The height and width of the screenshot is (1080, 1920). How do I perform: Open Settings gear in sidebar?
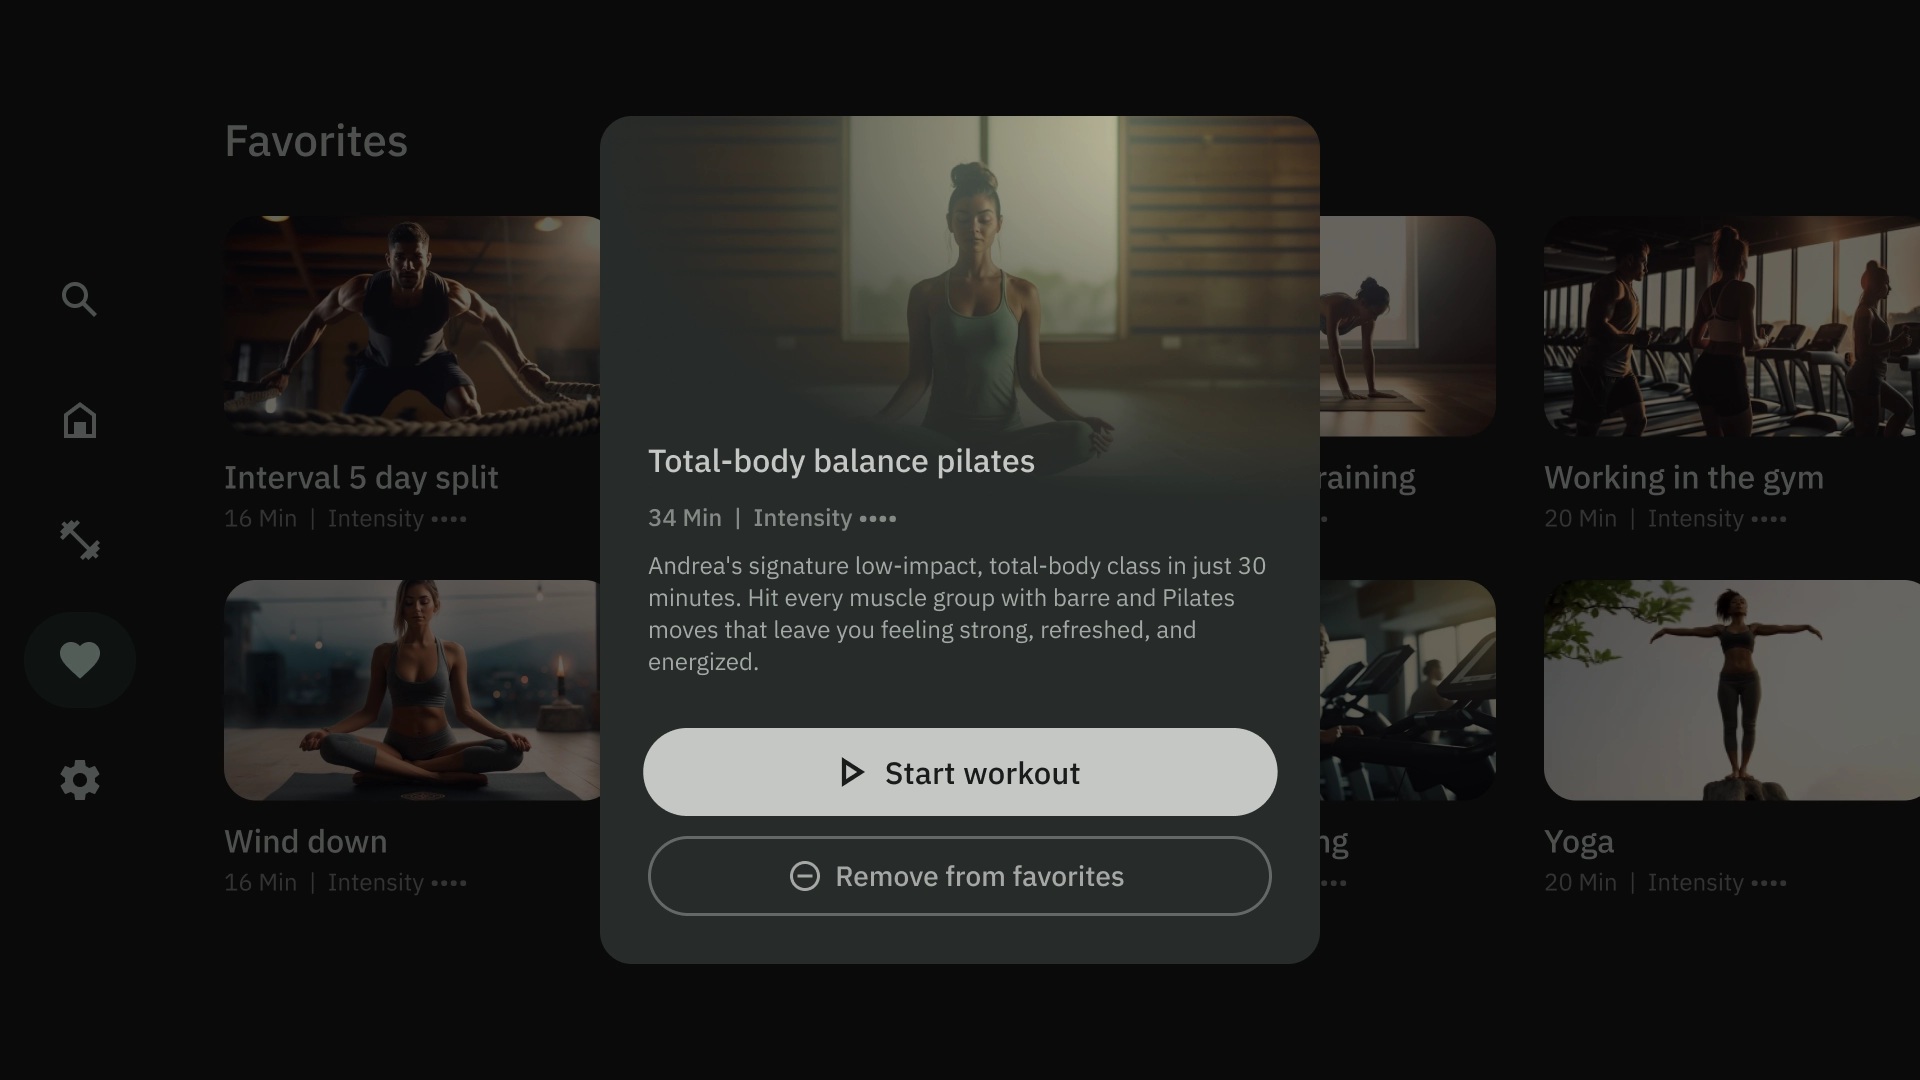(79, 780)
